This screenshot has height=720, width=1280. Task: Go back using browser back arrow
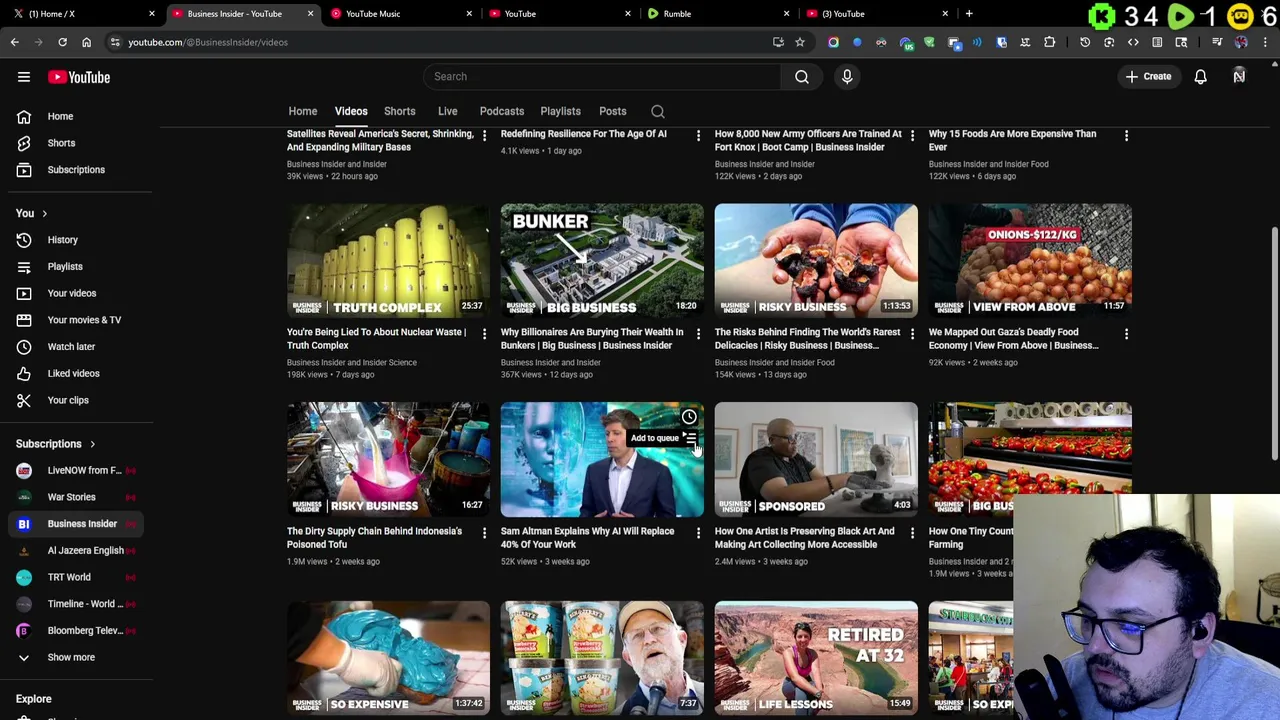click(14, 42)
